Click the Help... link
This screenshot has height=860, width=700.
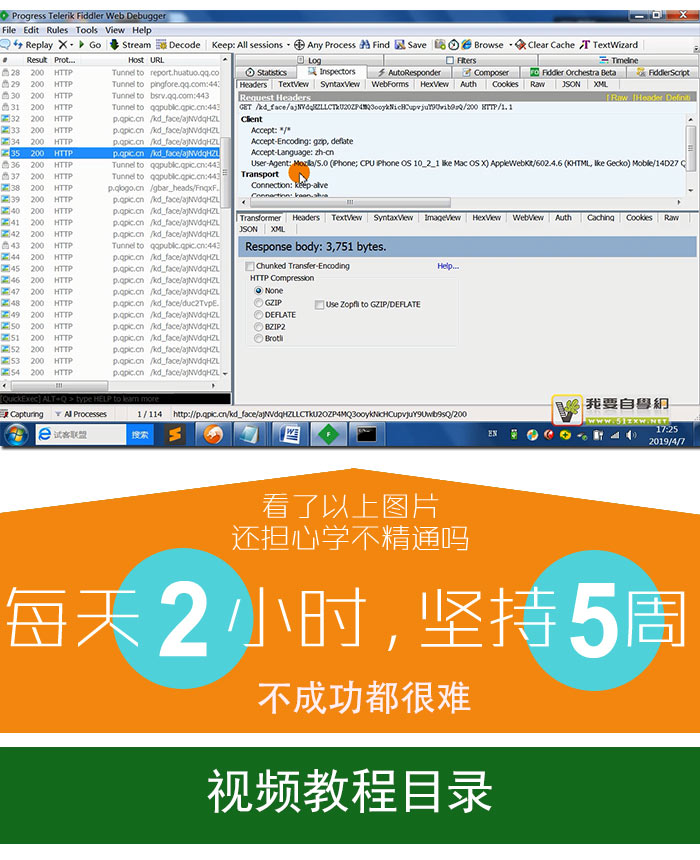tap(448, 266)
